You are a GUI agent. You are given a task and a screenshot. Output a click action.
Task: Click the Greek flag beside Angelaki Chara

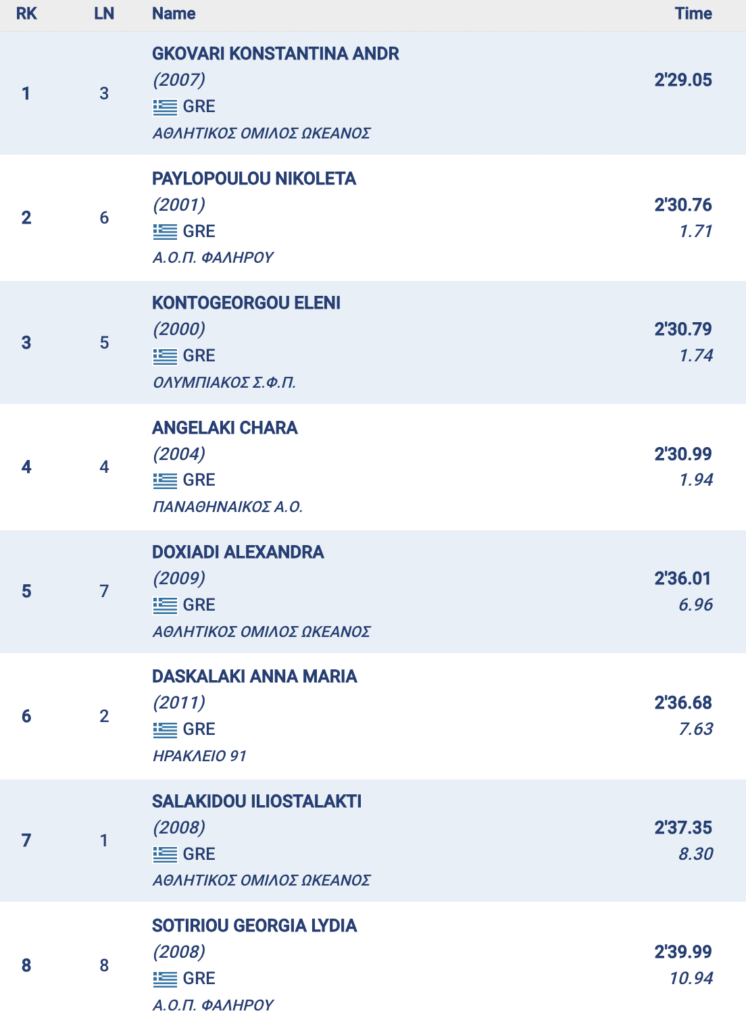pyautogui.click(x=165, y=480)
